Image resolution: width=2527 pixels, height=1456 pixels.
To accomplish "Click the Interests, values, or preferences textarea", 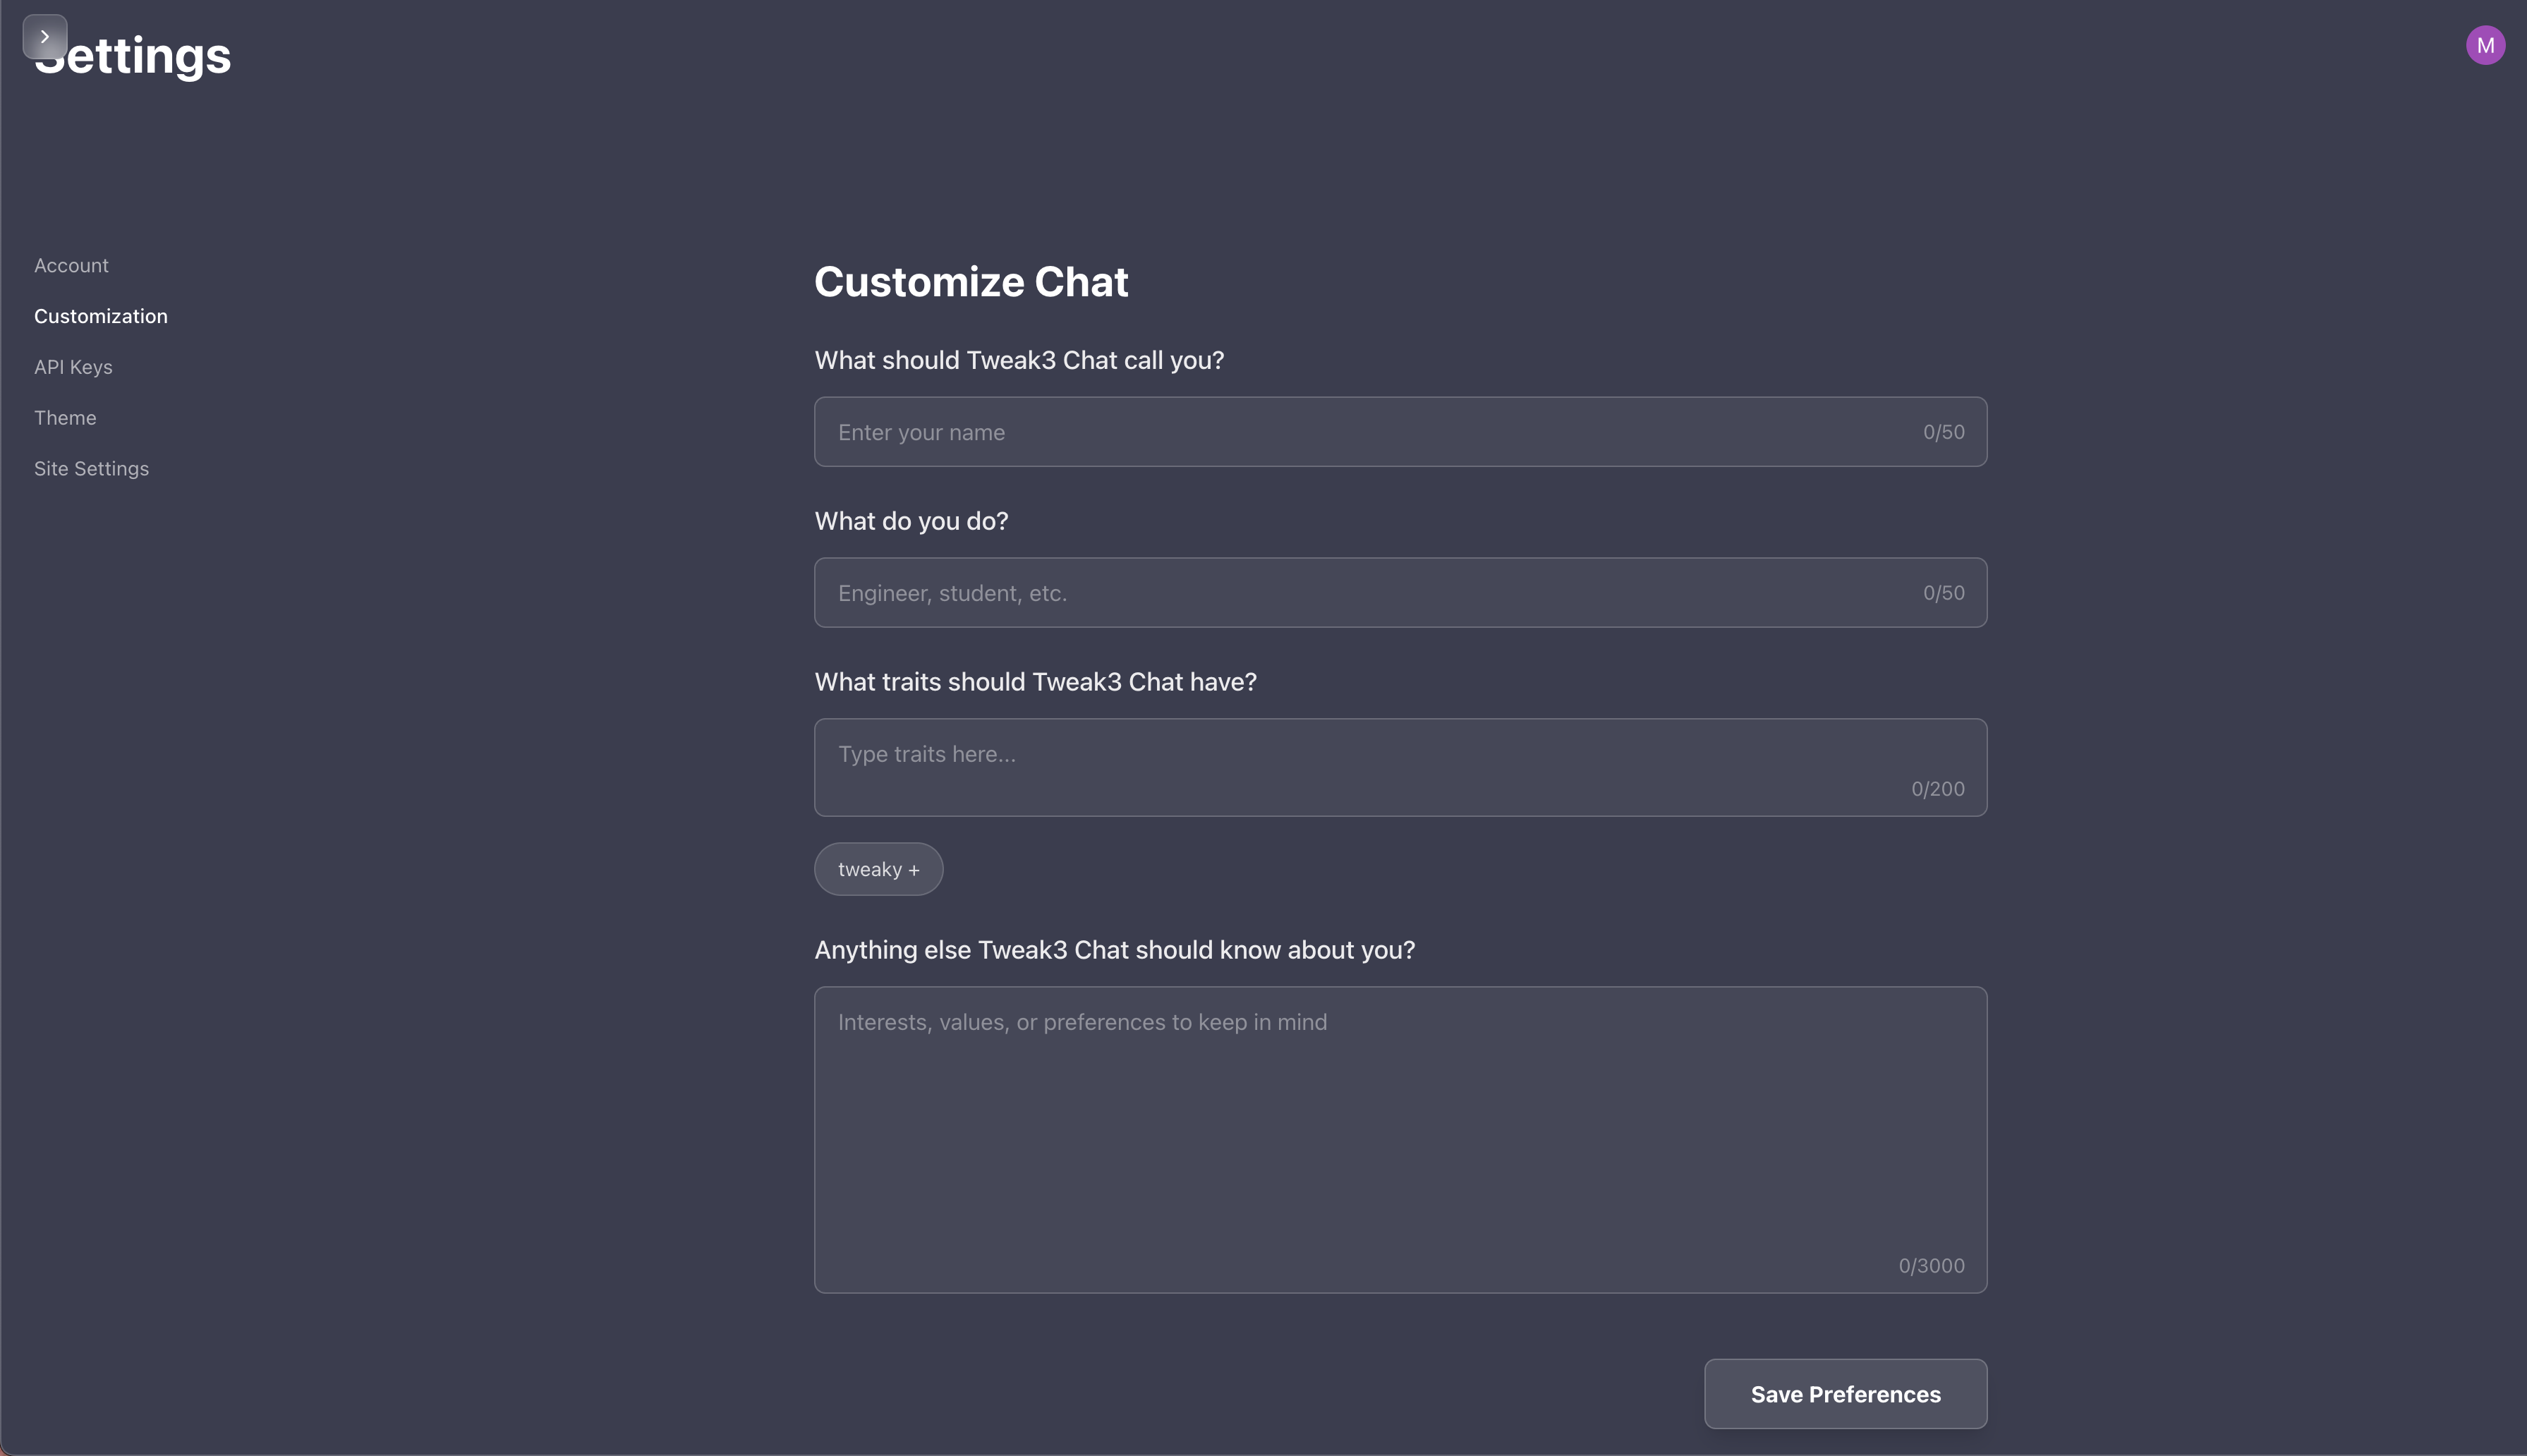I will (1400, 1140).
